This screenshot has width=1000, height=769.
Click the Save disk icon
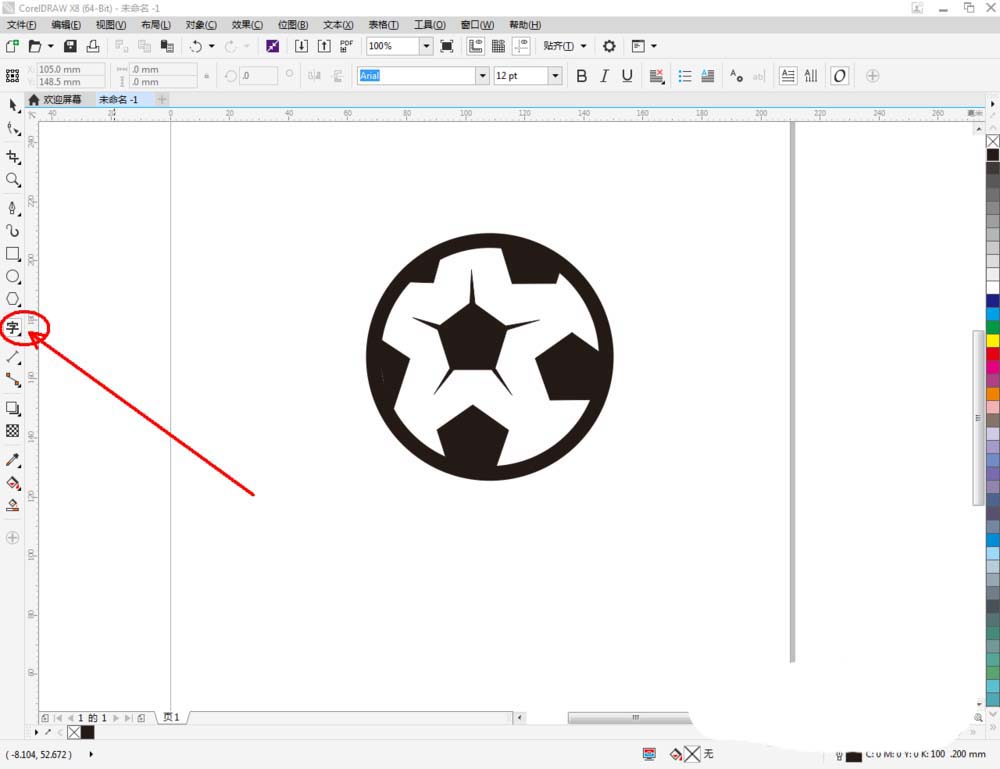point(70,46)
